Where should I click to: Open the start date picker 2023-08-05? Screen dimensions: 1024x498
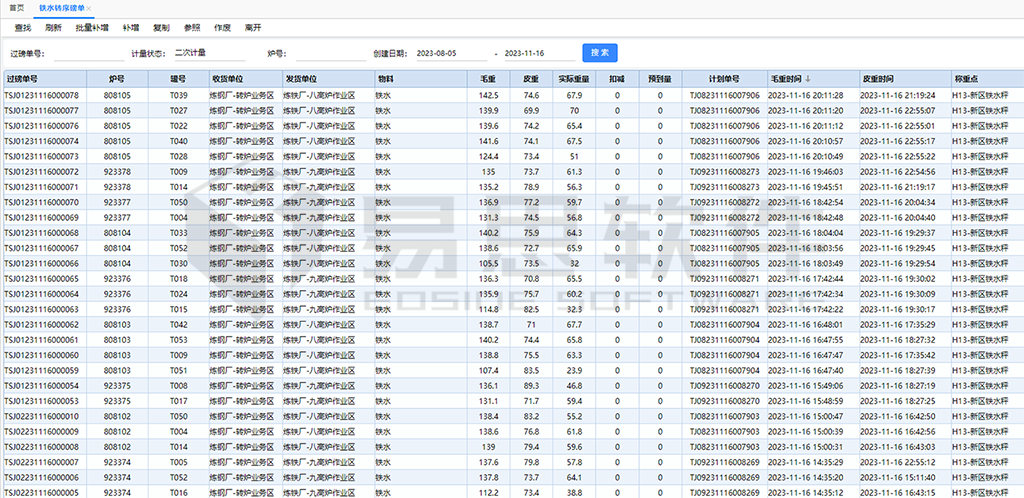[449, 53]
